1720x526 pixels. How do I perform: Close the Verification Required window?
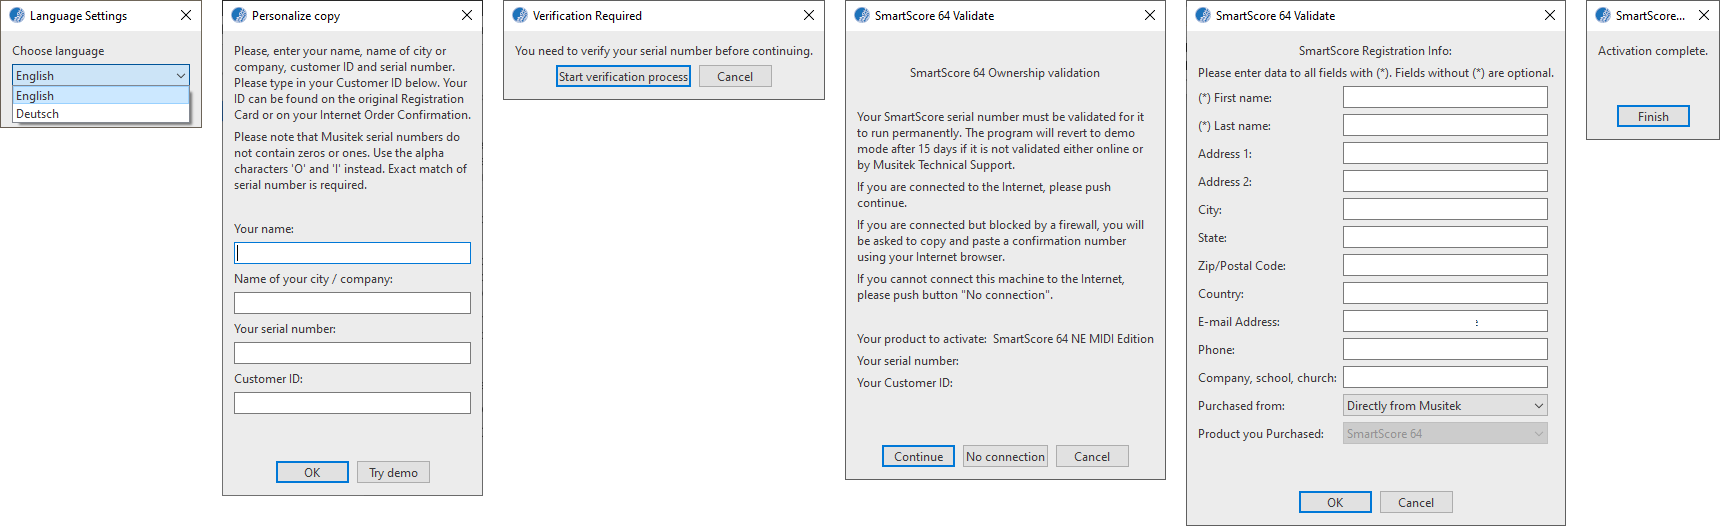click(809, 16)
